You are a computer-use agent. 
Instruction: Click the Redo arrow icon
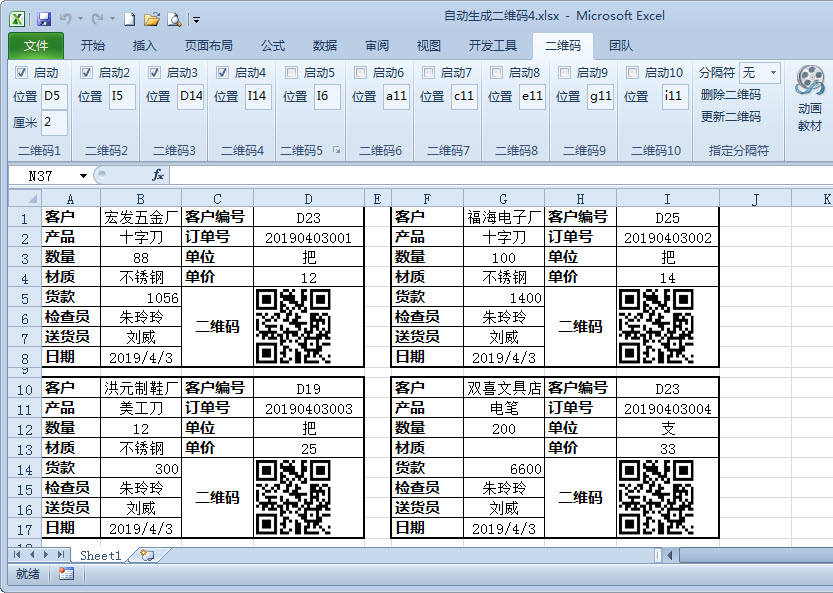click(97, 19)
